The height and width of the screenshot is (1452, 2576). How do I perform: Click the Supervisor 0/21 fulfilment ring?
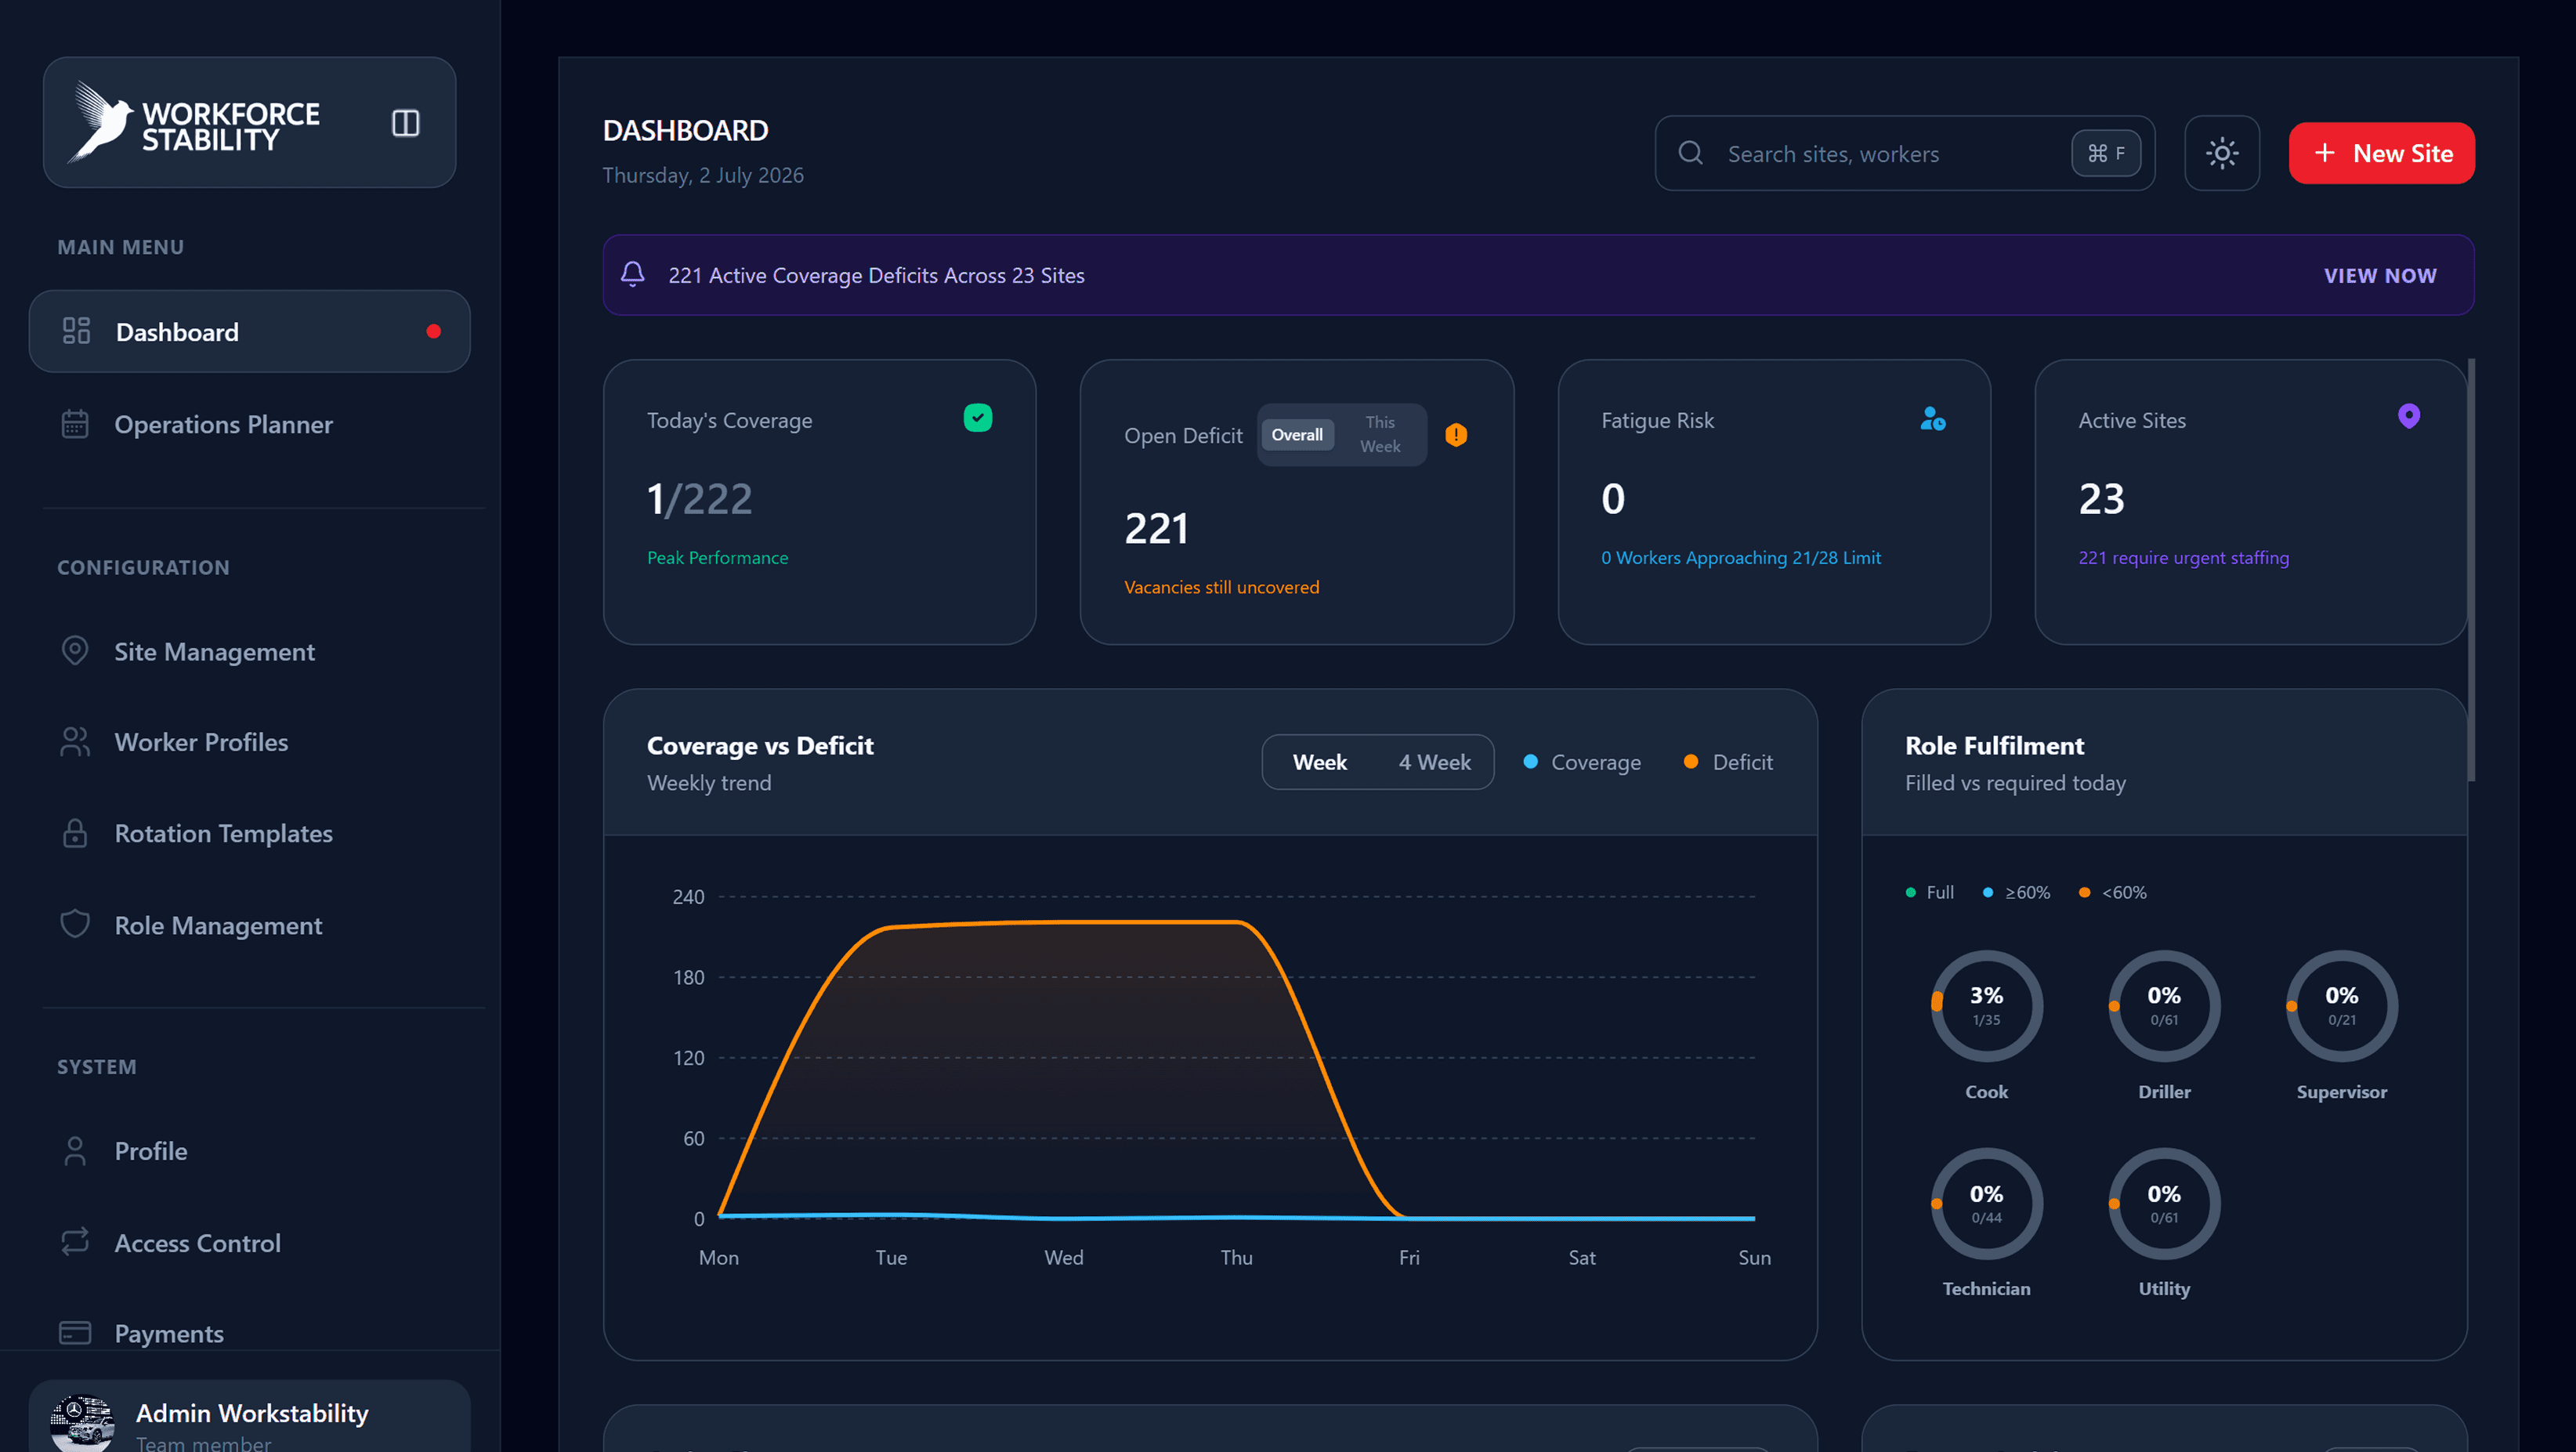(2341, 1005)
